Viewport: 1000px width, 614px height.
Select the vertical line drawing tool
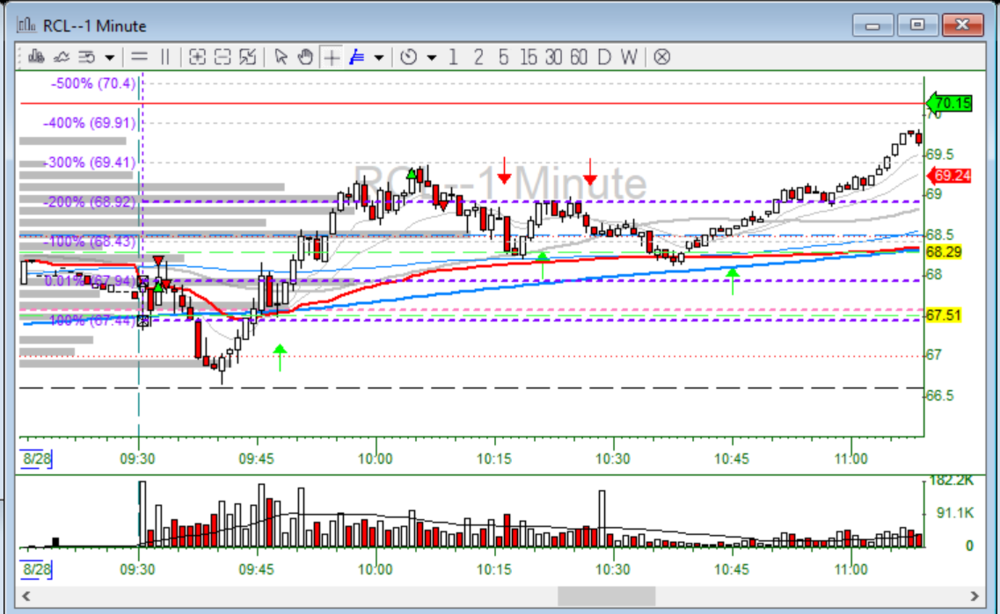click(165, 57)
